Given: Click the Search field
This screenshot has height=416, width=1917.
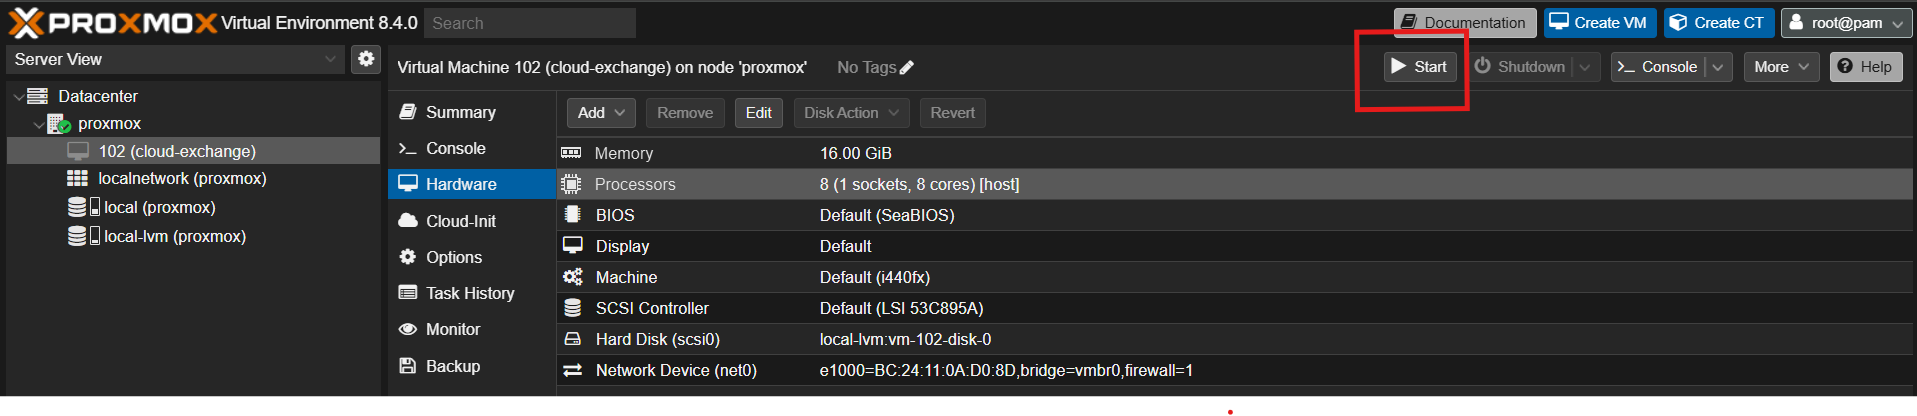Looking at the screenshot, I should click(x=530, y=23).
